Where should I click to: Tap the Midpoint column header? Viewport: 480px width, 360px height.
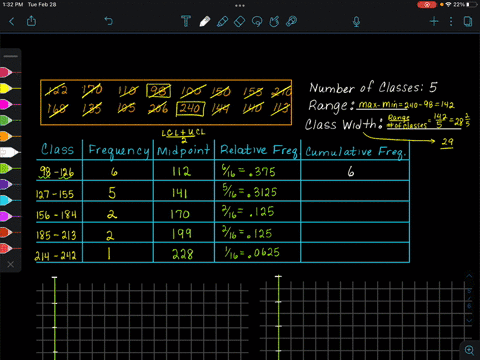click(x=183, y=151)
